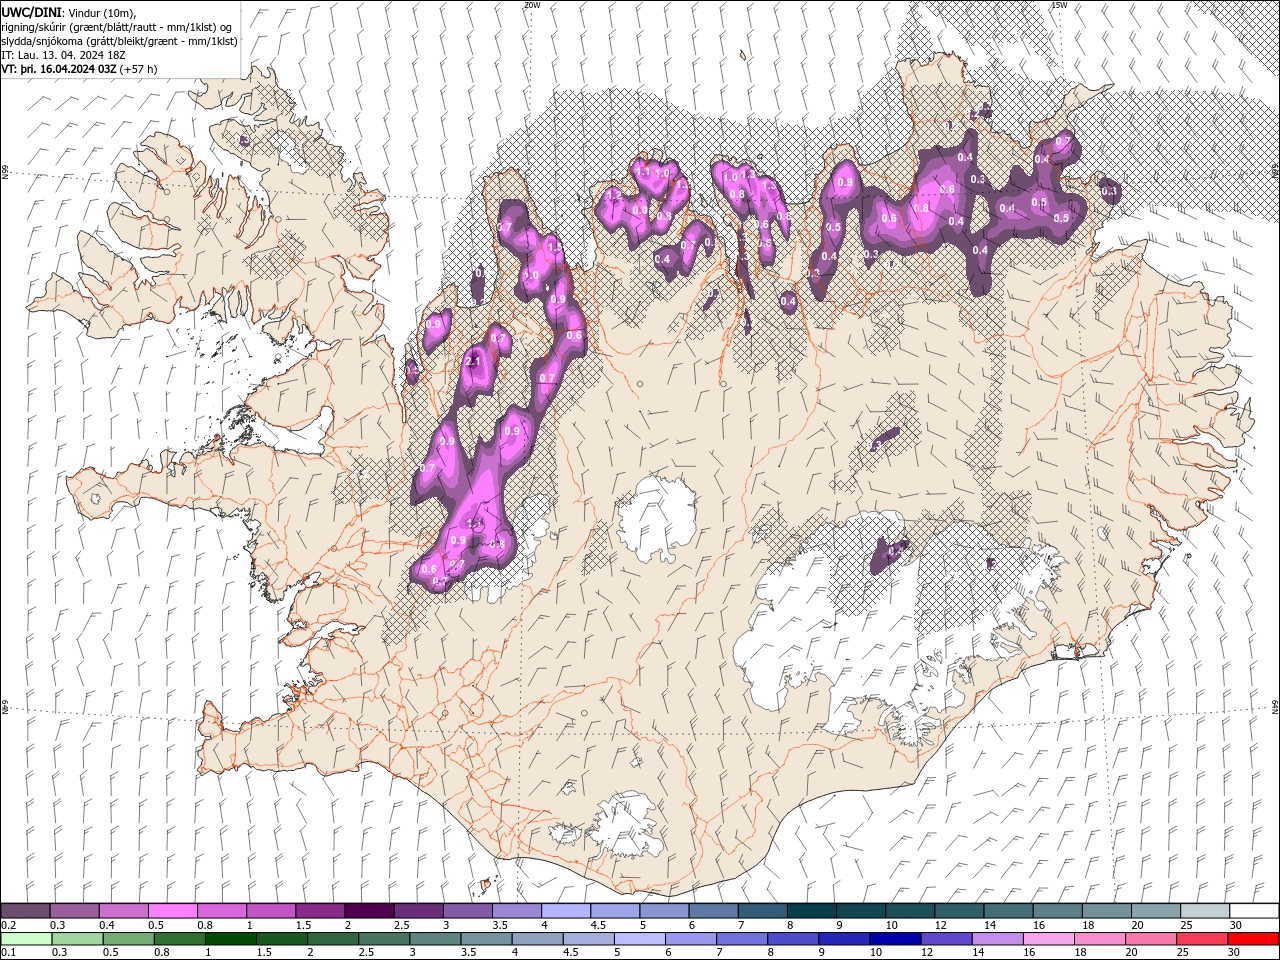Screen dimensions: 1280x960
Task: Pick the darkest purple 2 swatch in snow scale
Action: 368,911
